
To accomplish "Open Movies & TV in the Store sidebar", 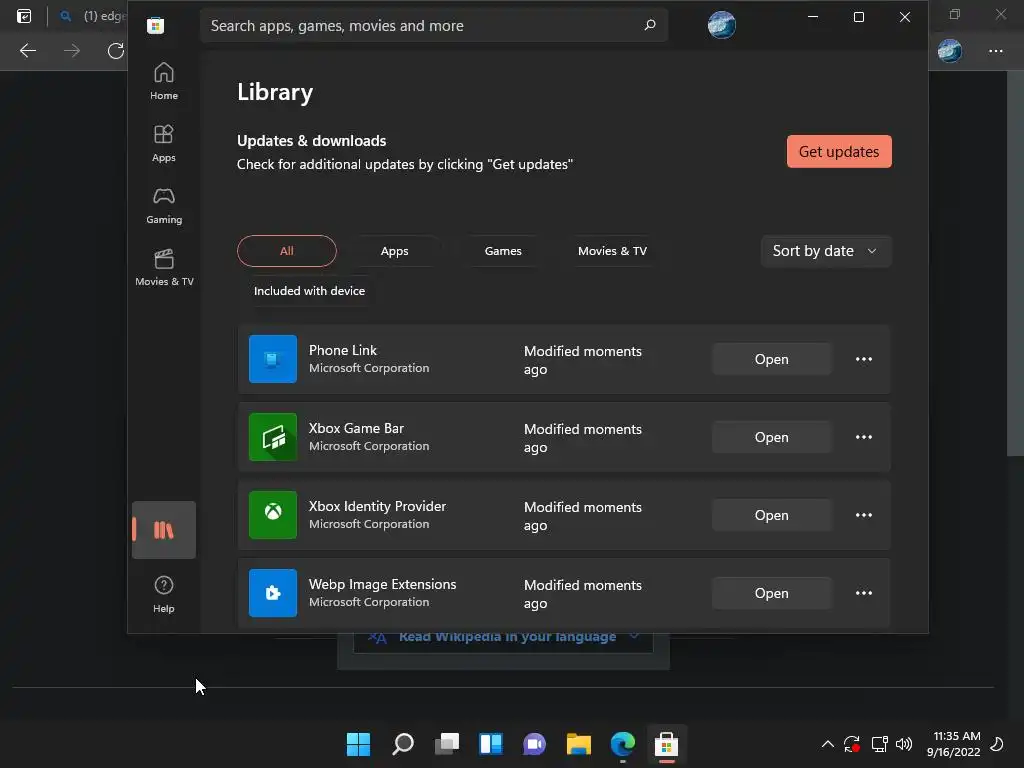I will [x=163, y=267].
